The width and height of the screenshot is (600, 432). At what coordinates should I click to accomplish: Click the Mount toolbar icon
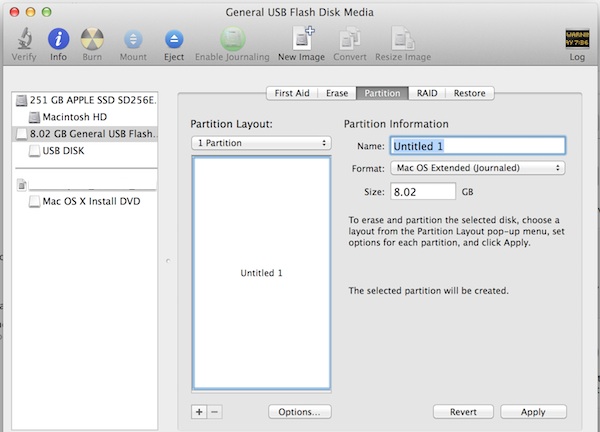(133, 39)
